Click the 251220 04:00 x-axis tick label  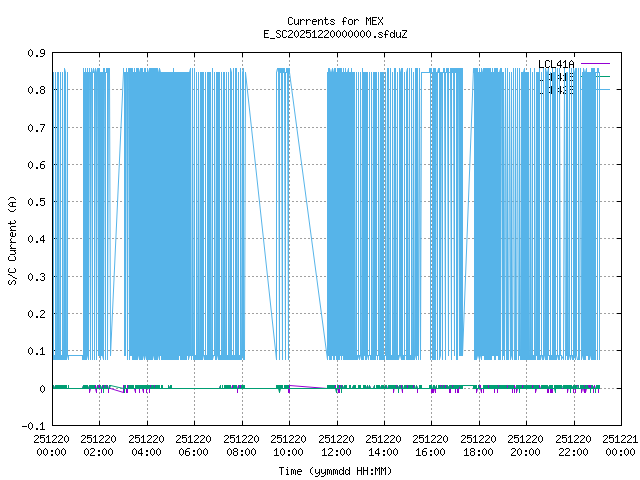point(147,444)
